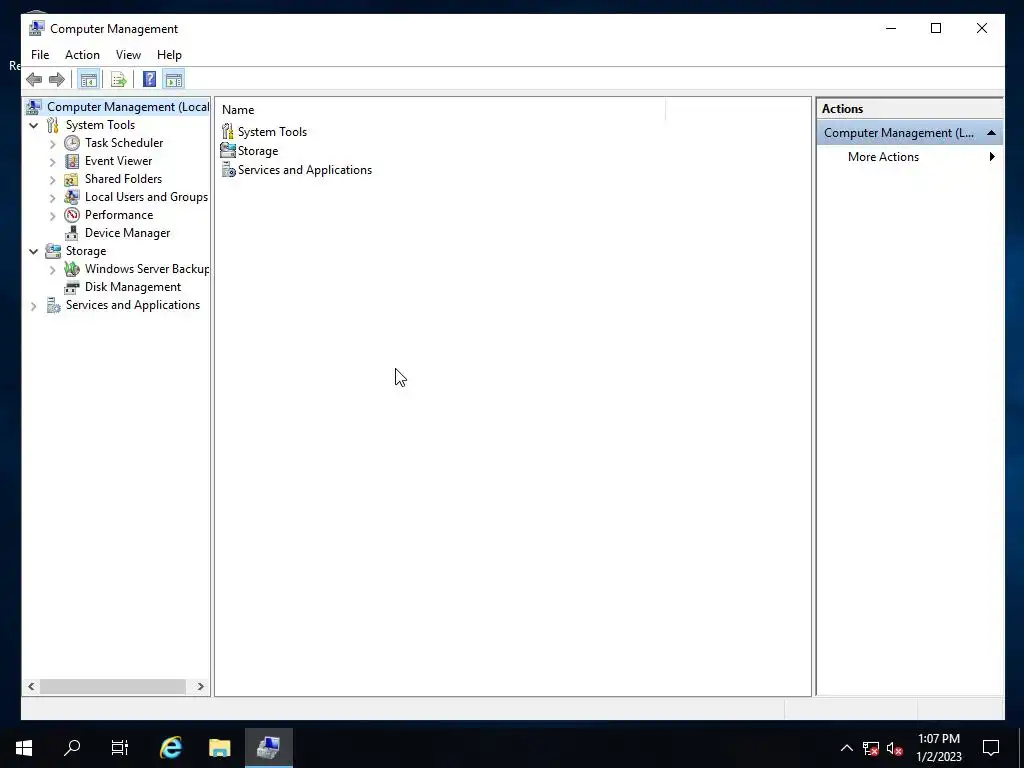
Task: Collapse the Computer Management actions section
Action: [991, 133]
